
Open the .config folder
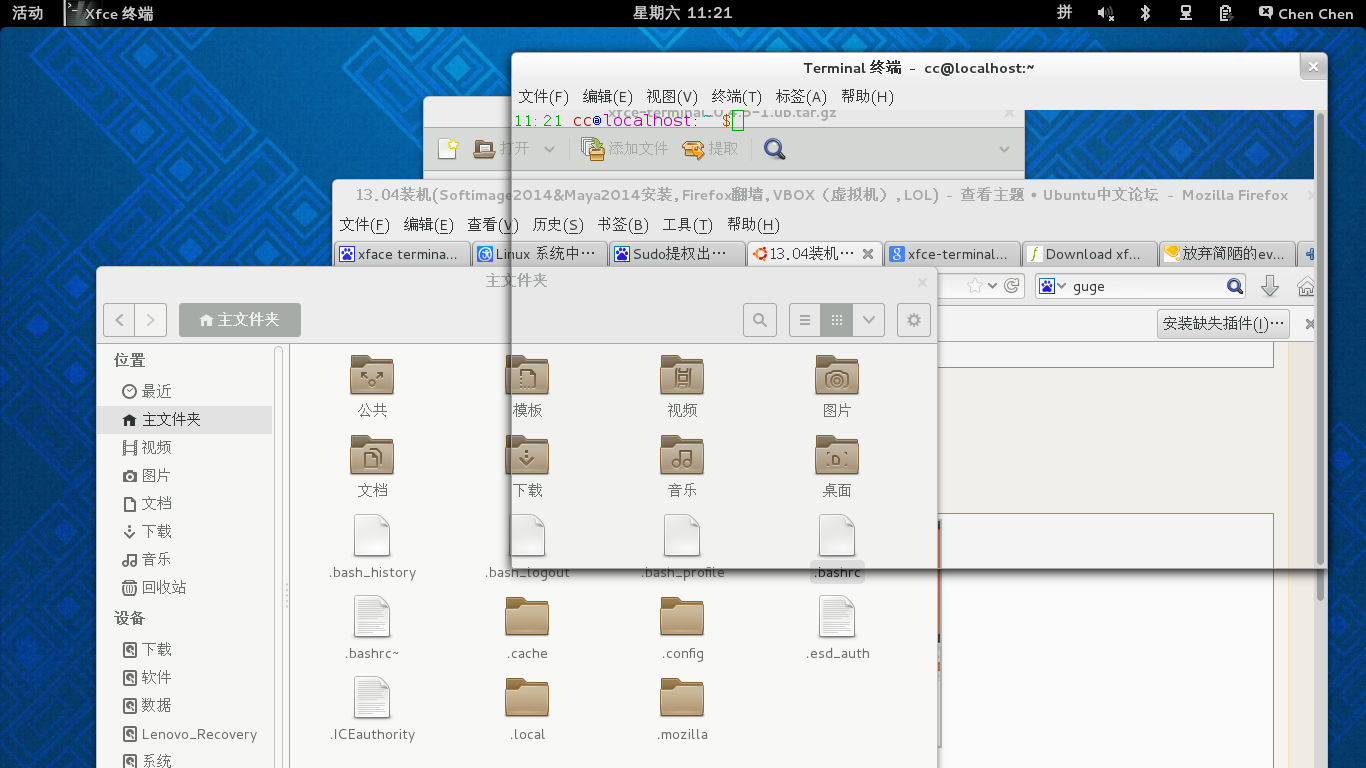pos(682,617)
